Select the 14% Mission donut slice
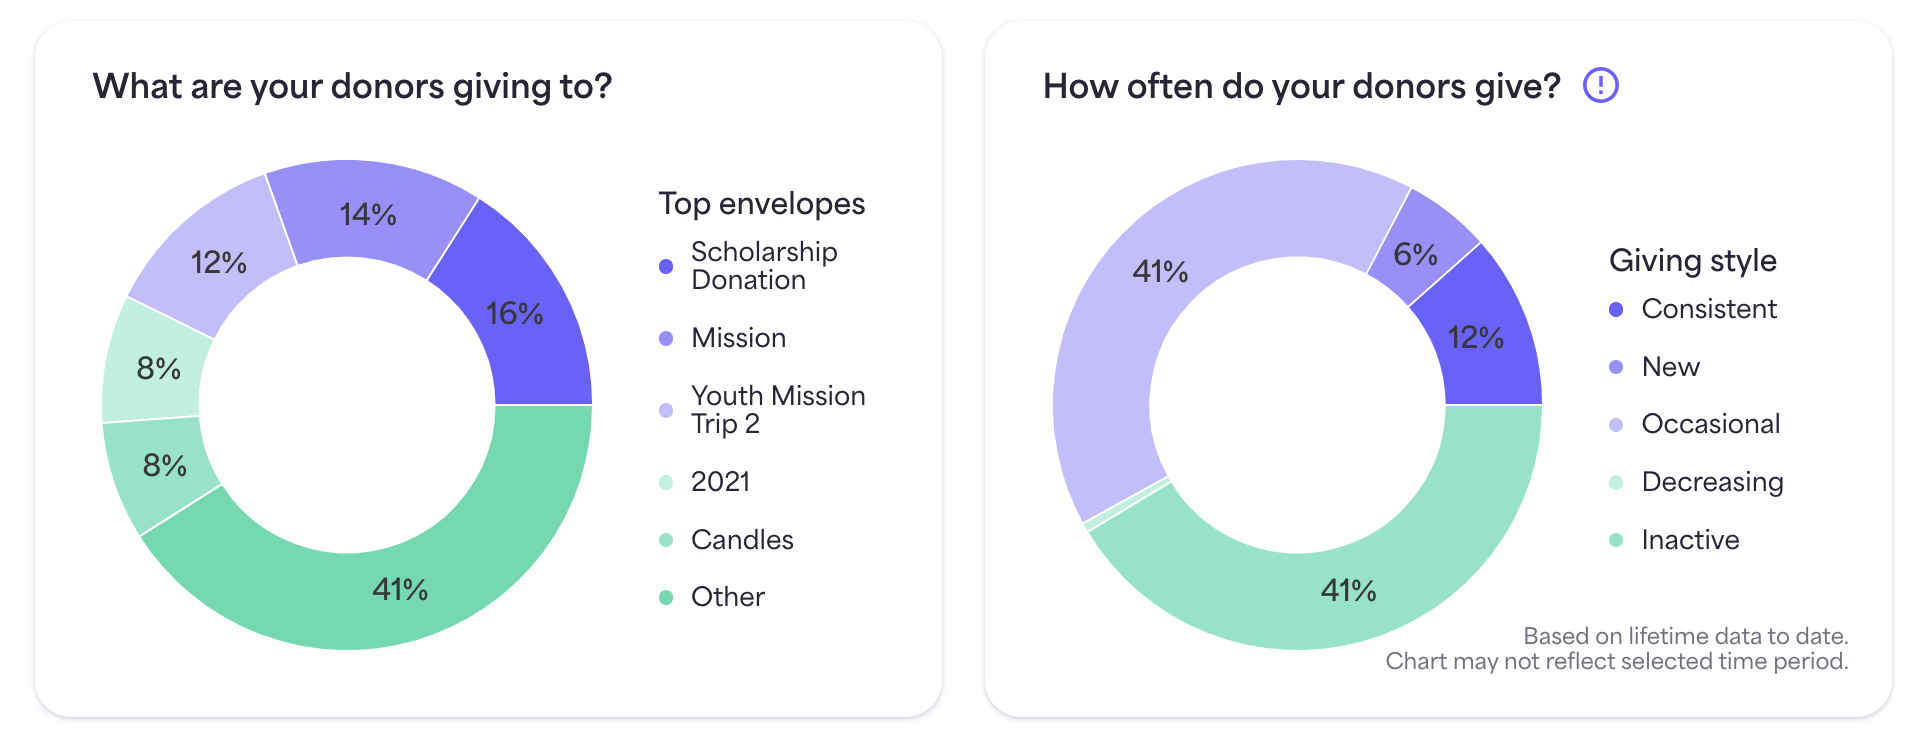 point(368,212)
